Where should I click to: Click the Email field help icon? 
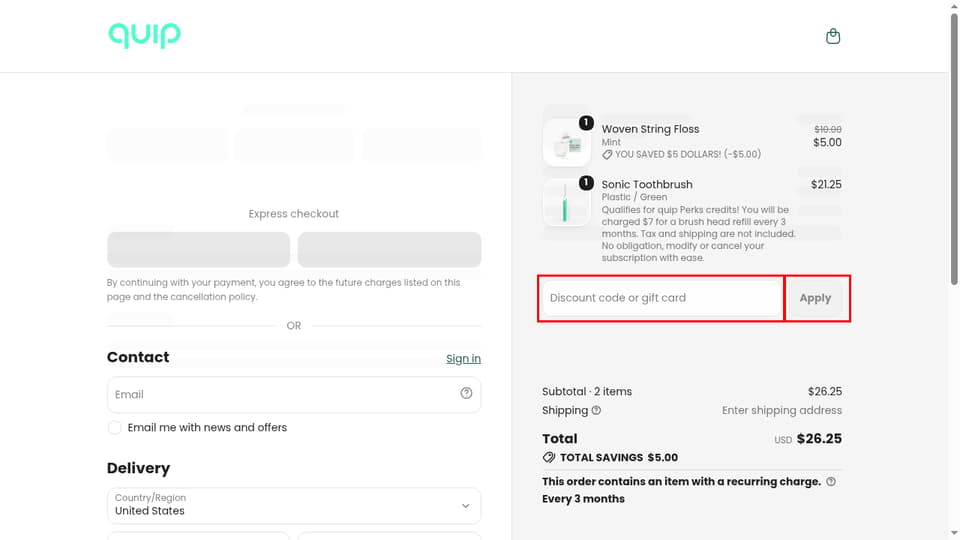[x=466, y=393]
